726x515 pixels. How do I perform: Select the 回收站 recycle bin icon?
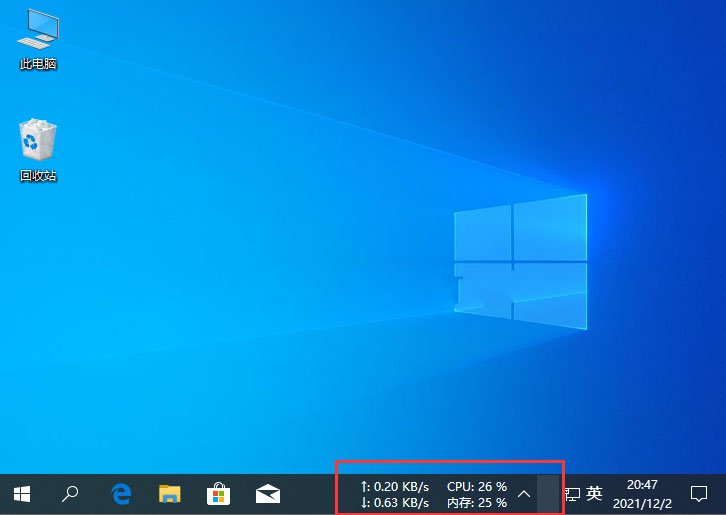[38, 150]
